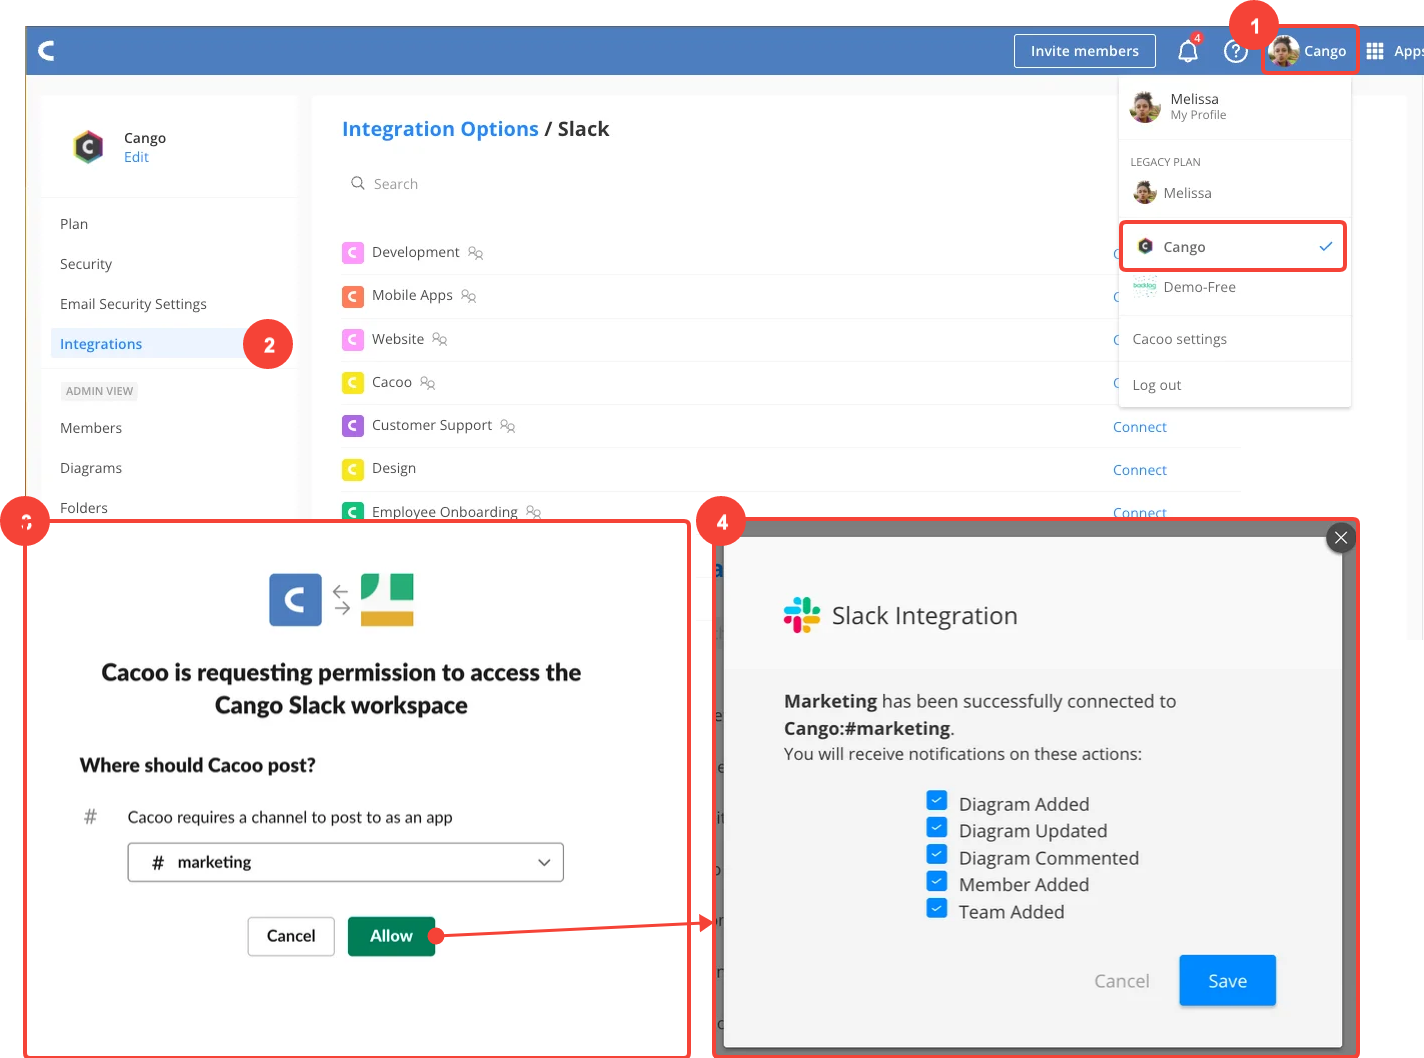The height and width of the screenshot is (1058, 1424).
Task: Choose Log out from account menu
Action: click(1157, 385)
